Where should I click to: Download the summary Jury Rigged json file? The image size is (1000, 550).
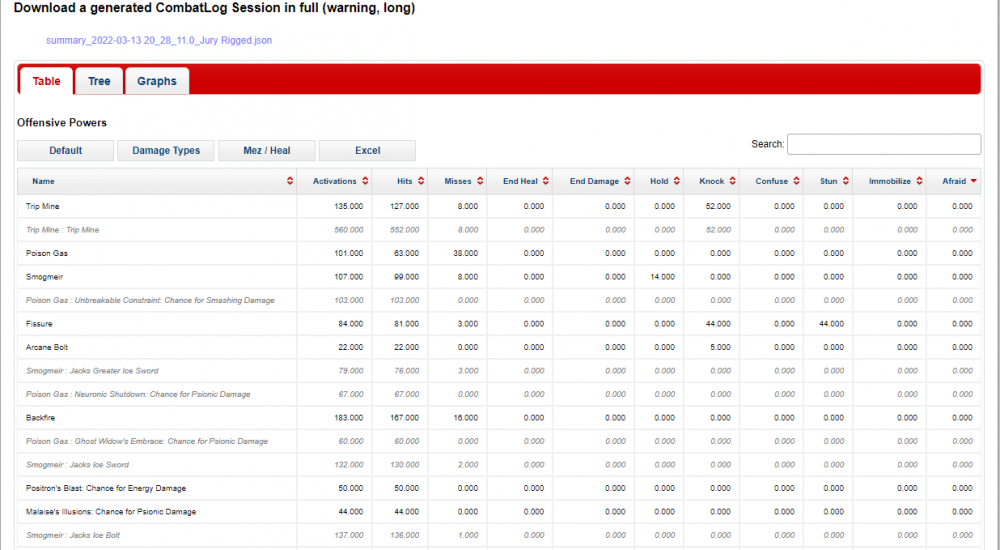pos(159,41)
